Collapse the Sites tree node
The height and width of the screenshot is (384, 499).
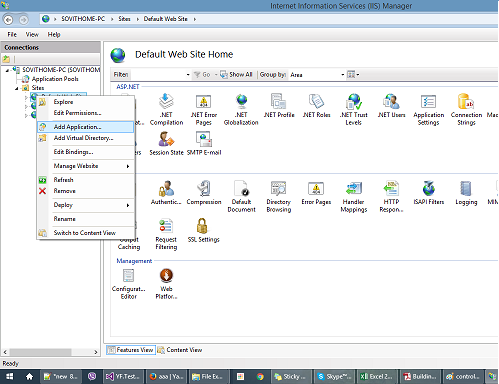point(16,88)
